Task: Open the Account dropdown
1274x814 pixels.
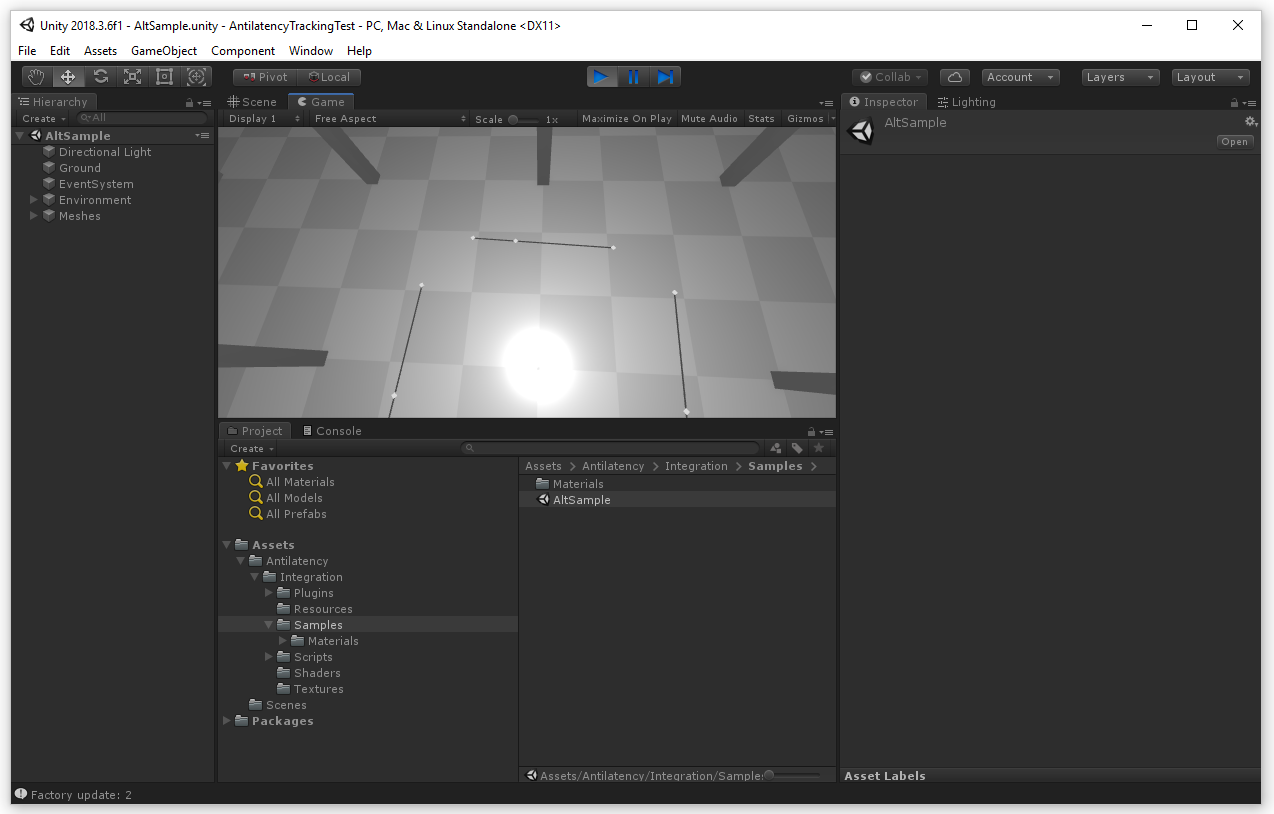Action: click(1020, 77)
